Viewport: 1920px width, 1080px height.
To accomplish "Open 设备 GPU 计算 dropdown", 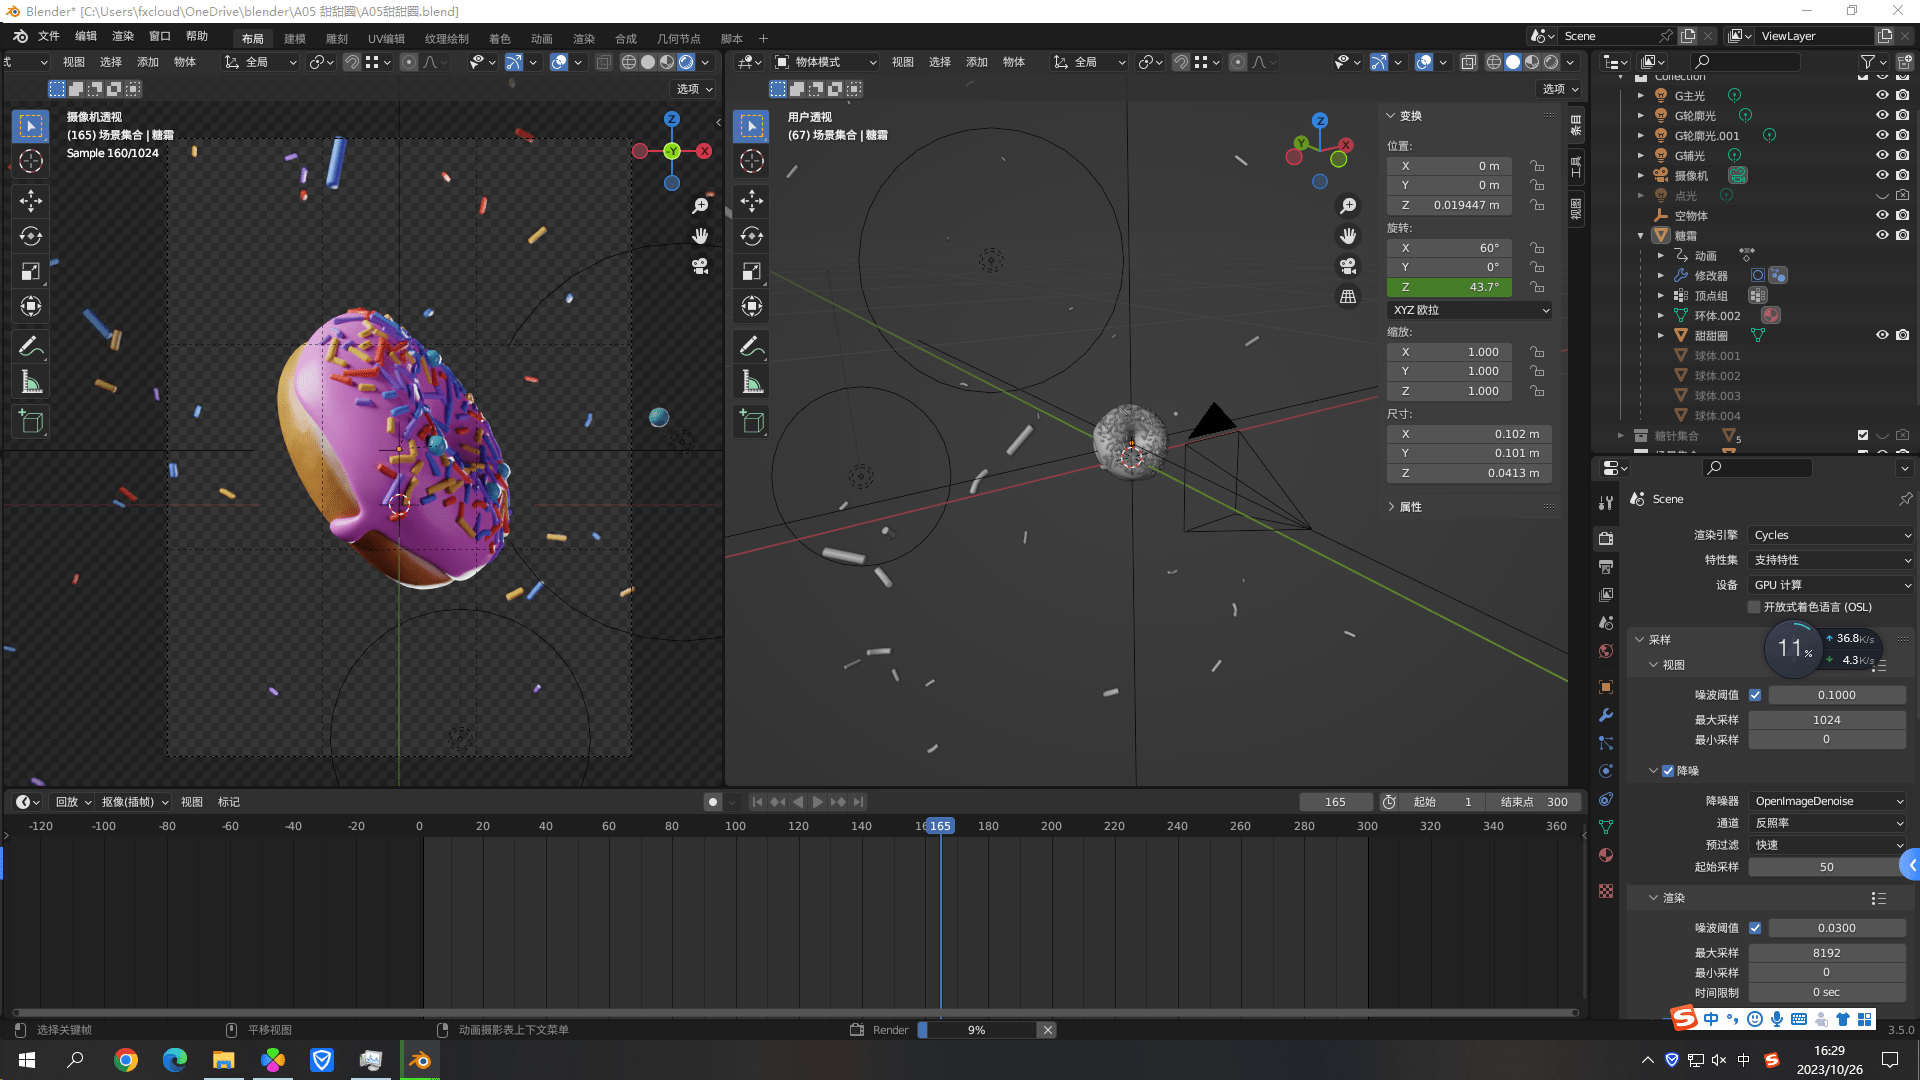I will (x=1831, y=586).
